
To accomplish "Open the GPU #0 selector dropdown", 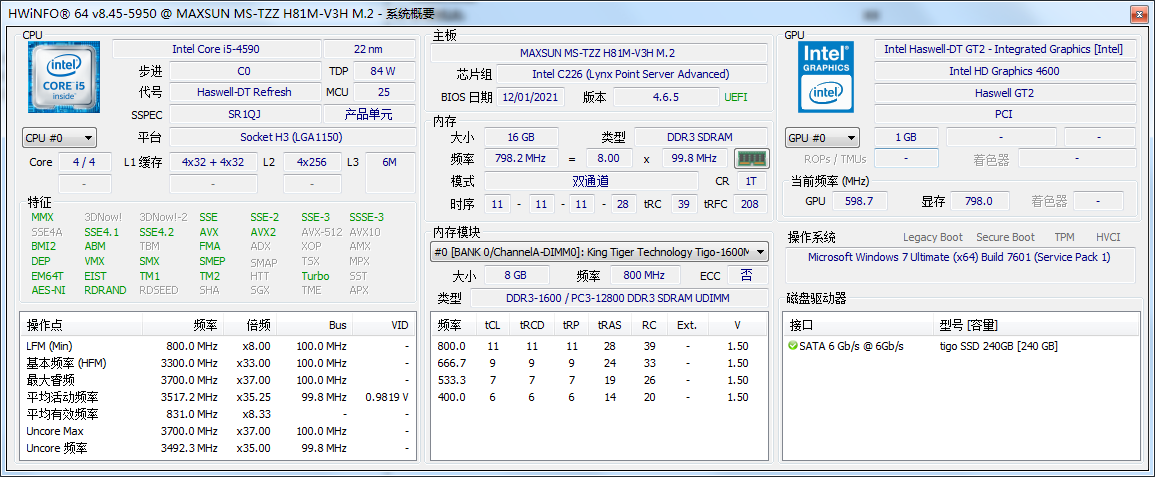I will coord(823,138).
